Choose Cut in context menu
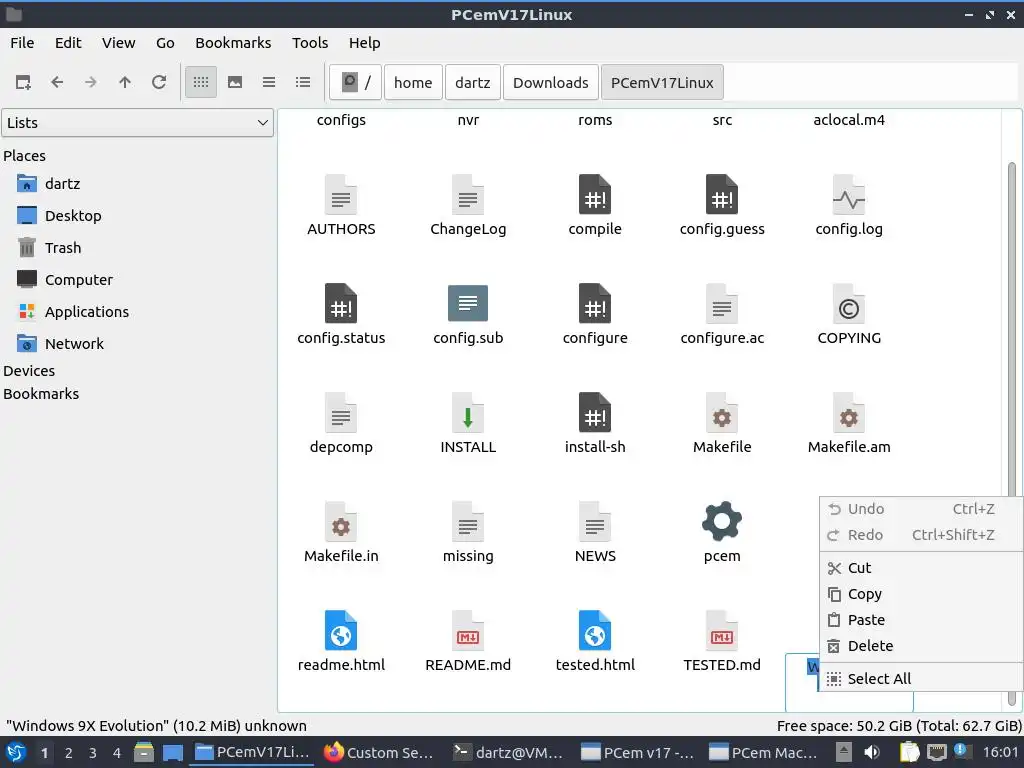This screenshot has width=1024, height=768. [x=921, y=568]
